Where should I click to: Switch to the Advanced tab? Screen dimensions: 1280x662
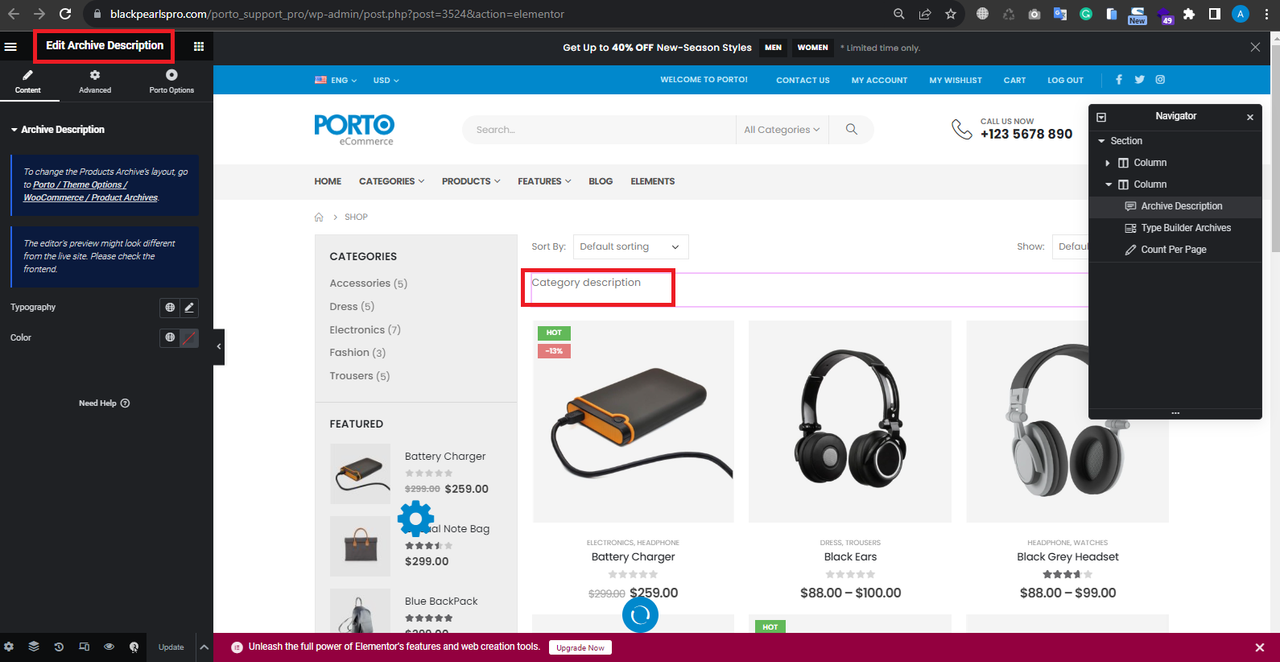95,81
